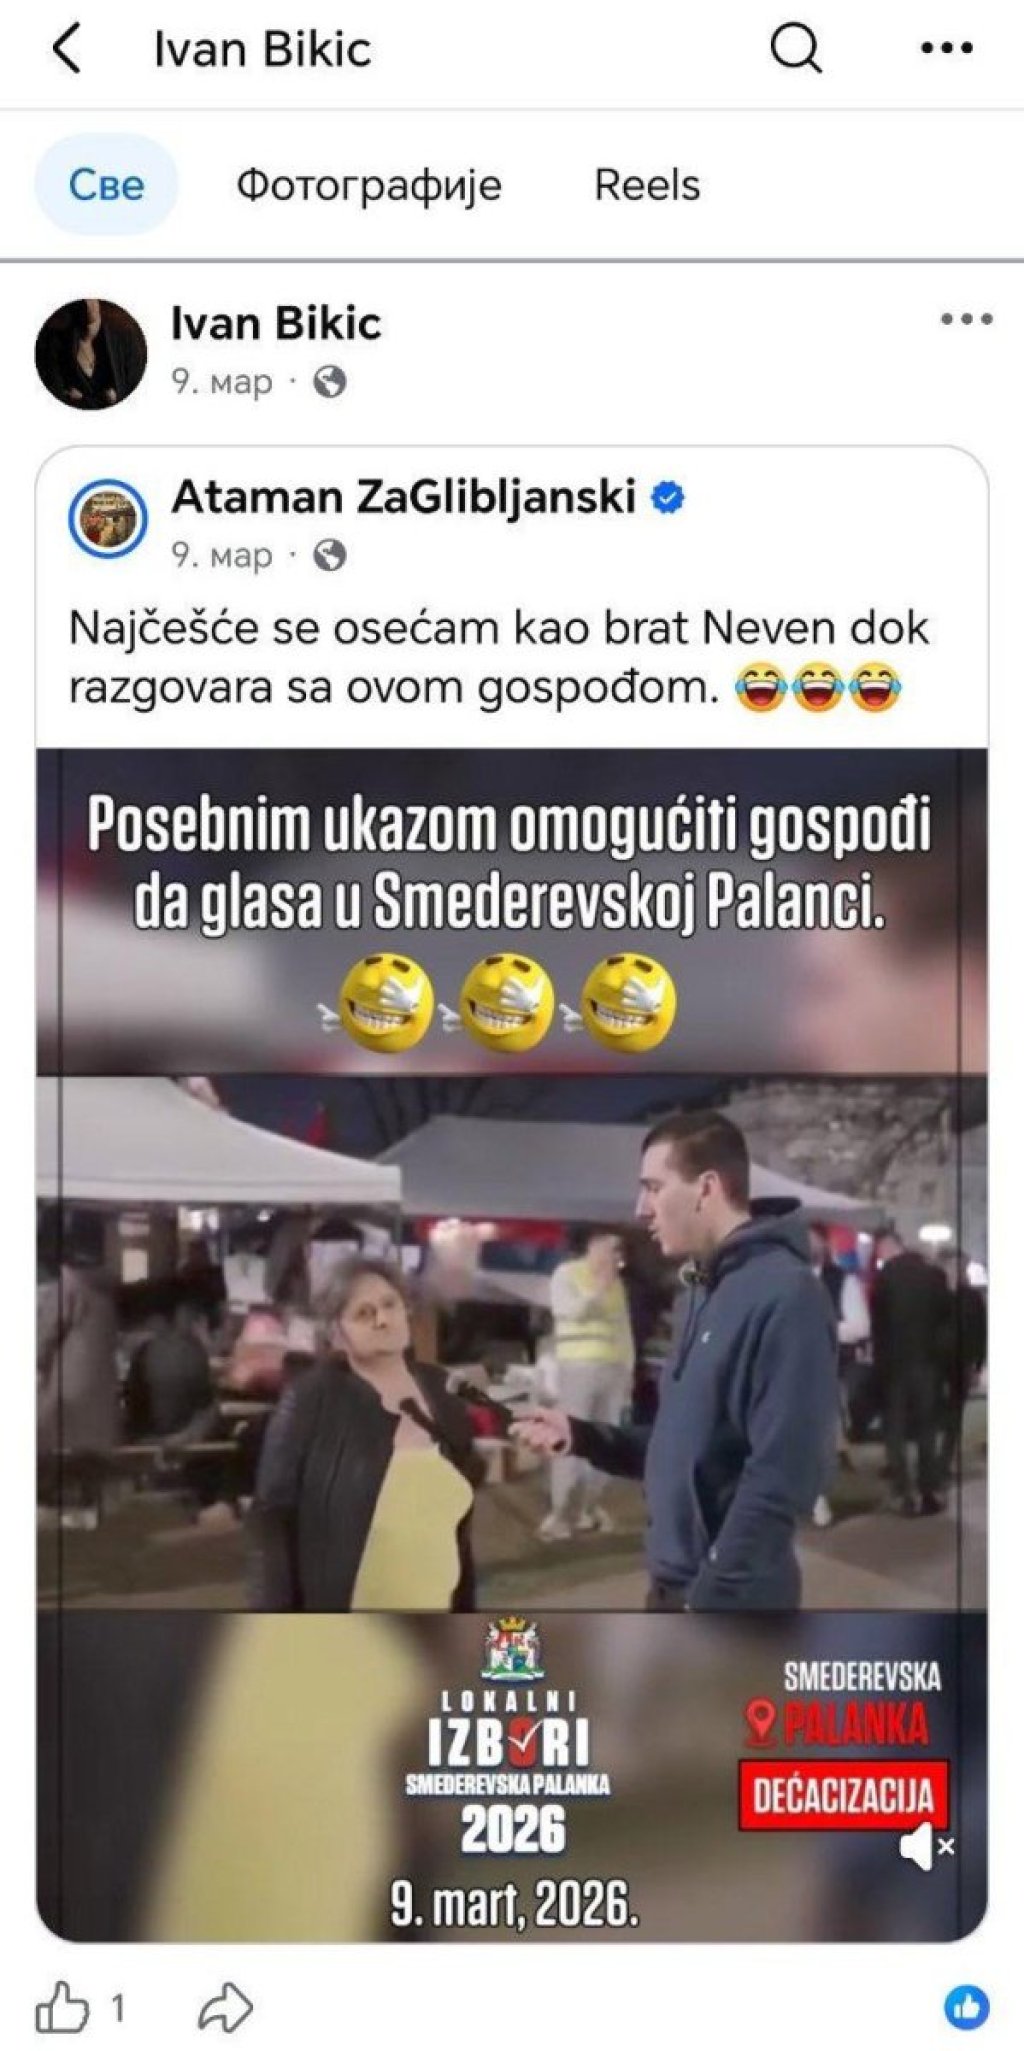Like the post with the thumbs-up icon

click(x=63, y=2006)
